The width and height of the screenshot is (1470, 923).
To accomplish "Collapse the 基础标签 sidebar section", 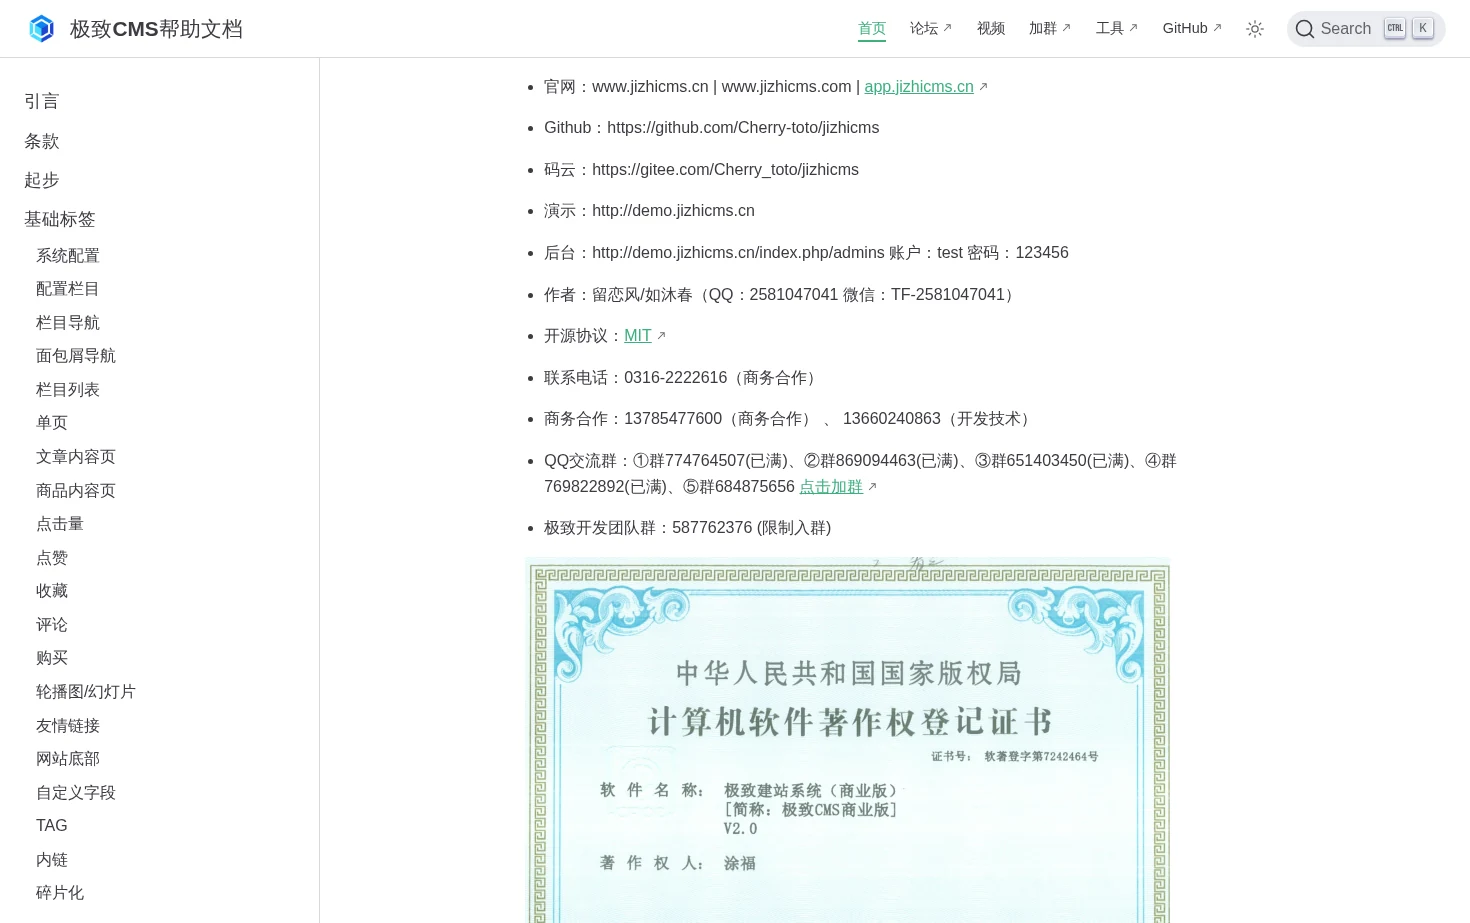I will click(x=60, y=219).
